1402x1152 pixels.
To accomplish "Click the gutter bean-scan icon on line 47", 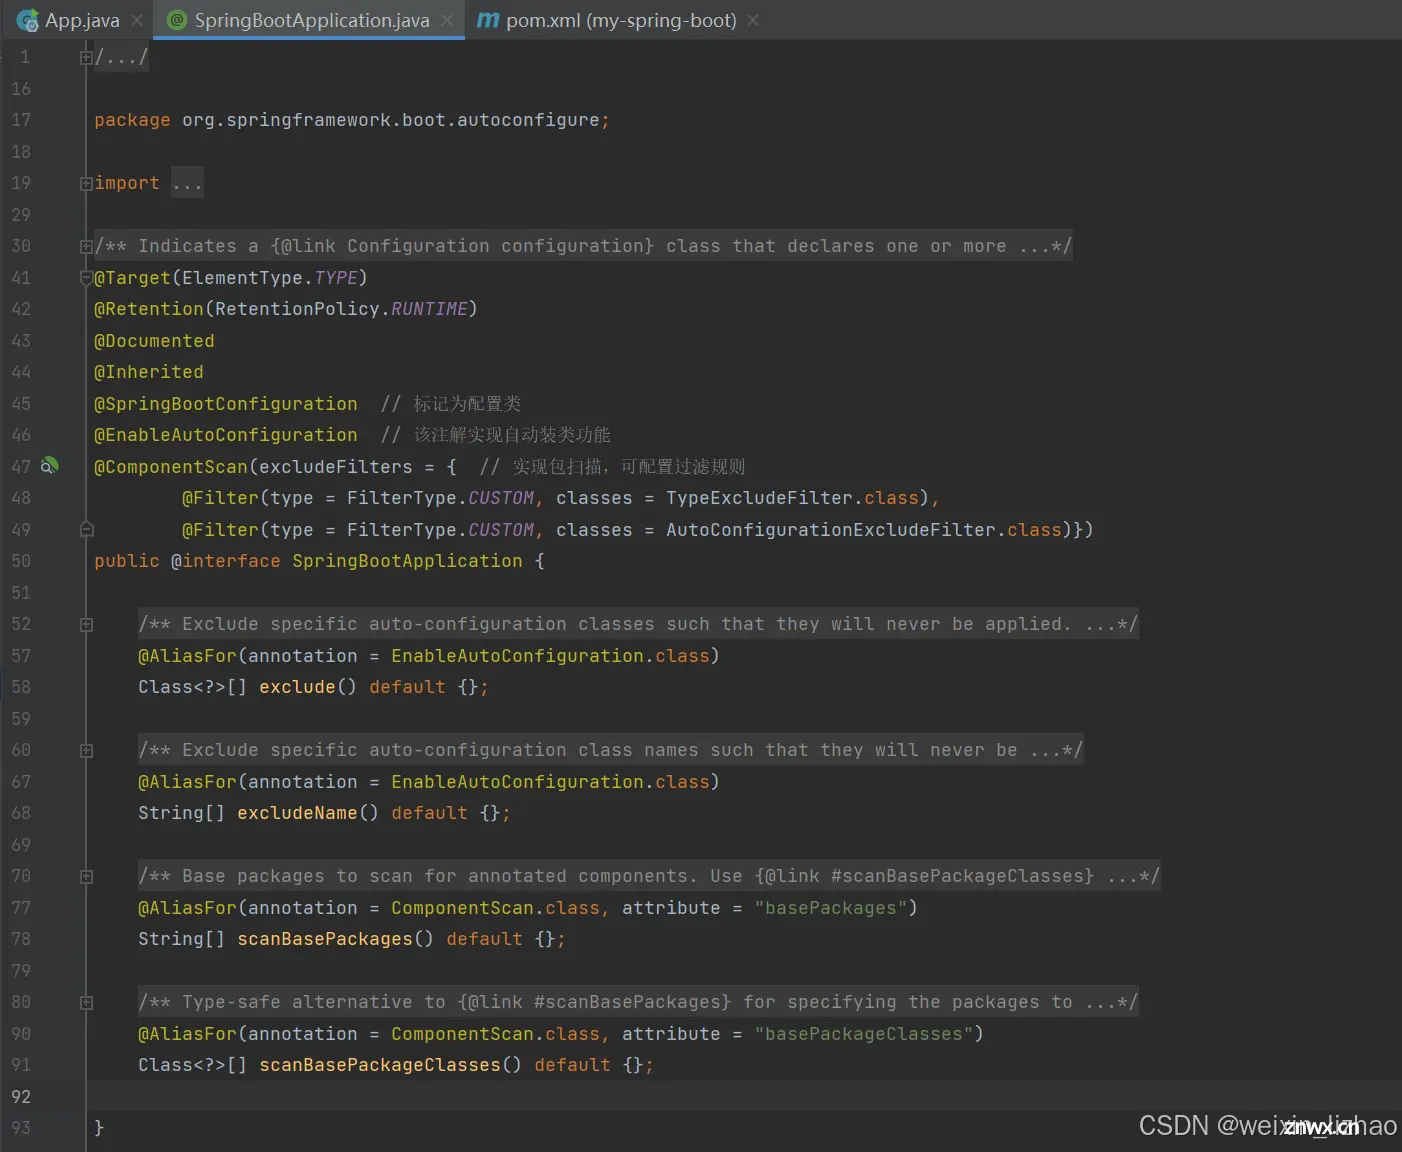I will [49, 466].
